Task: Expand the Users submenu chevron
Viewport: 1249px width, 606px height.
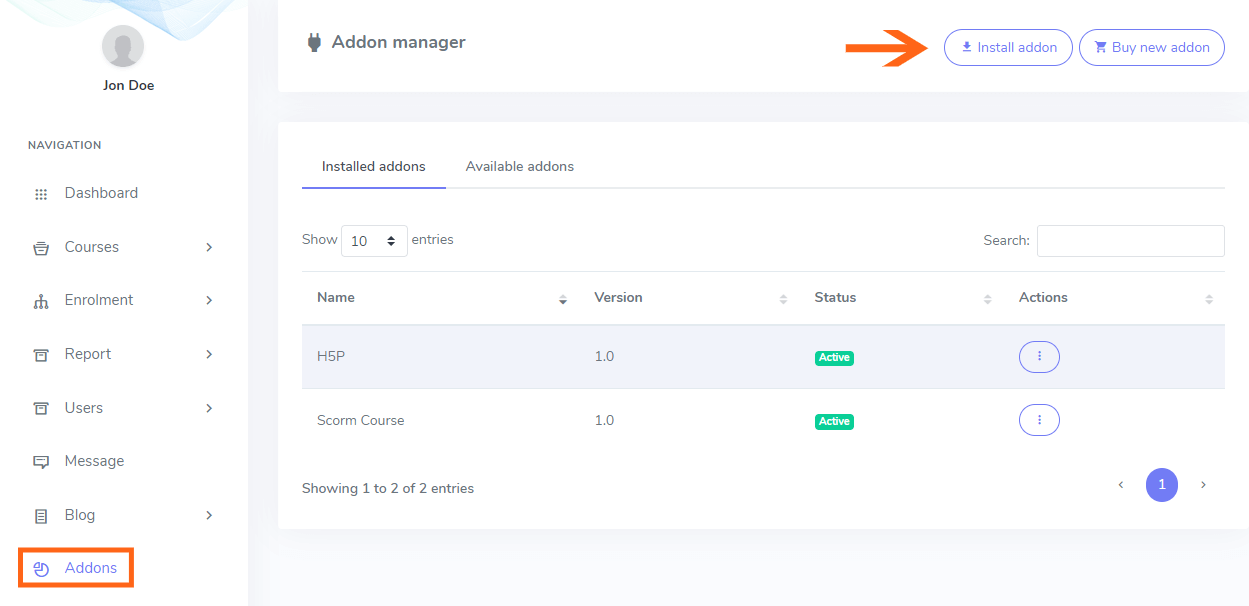Action: [209, 408]
